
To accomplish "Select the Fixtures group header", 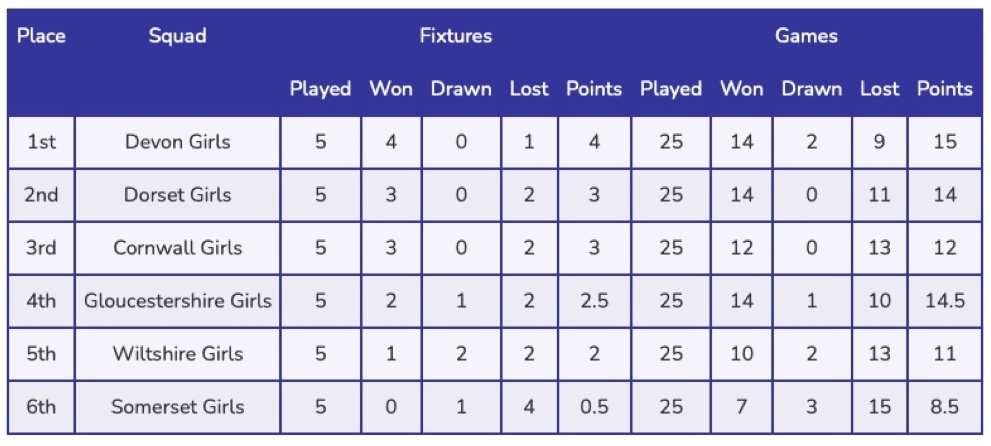I will 455,36.
